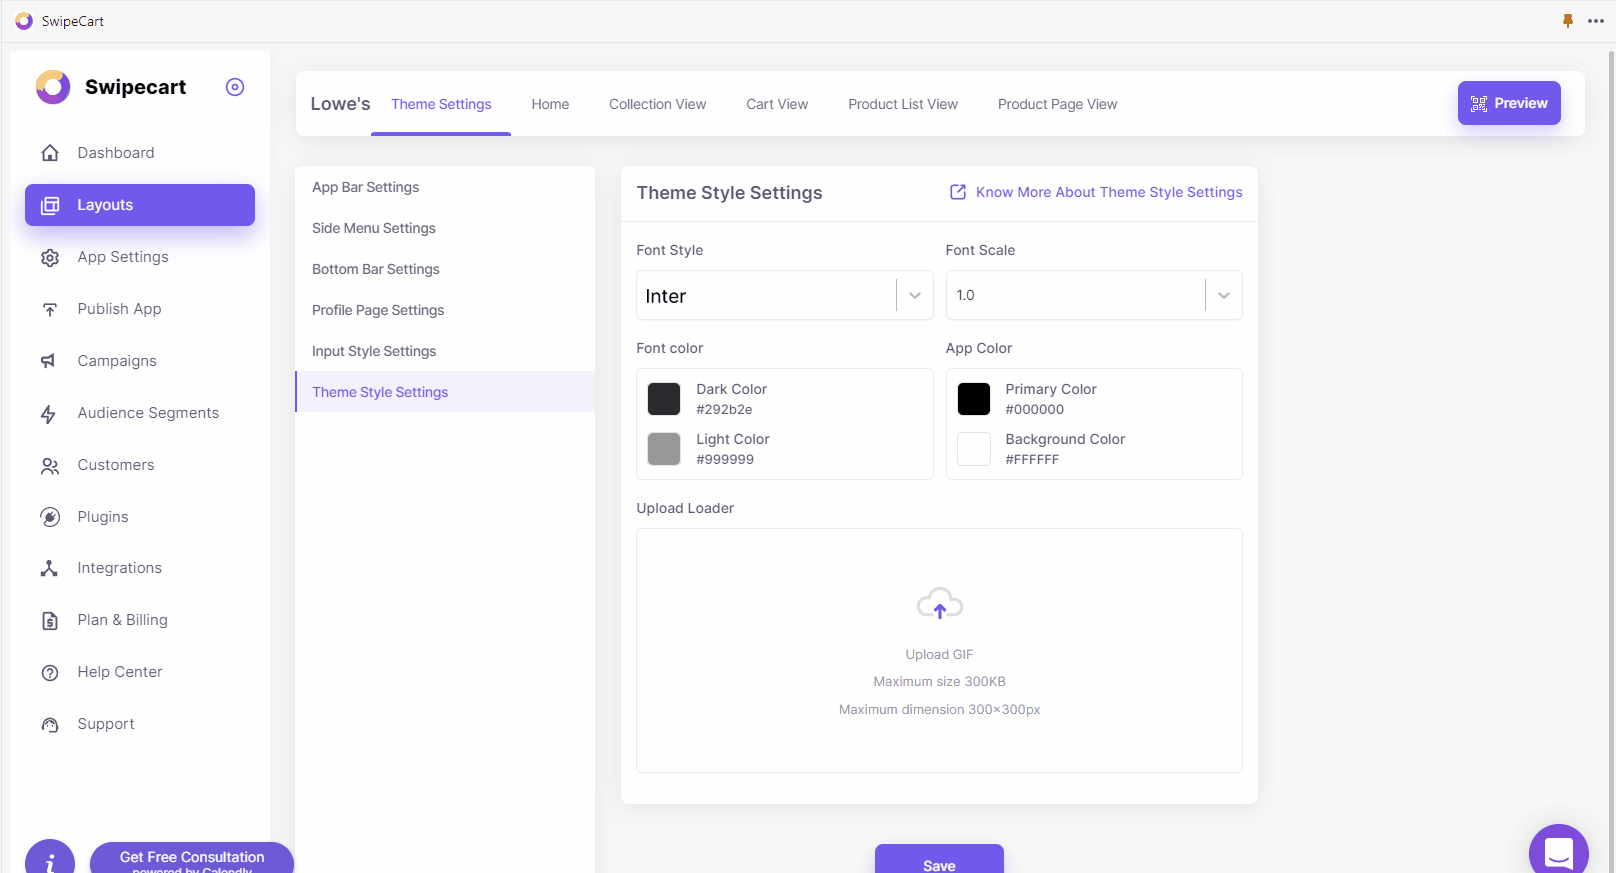The image size is (1616, 873).
Task: Click the sidebar collapse target icon
Action: (x=235, y=87)
